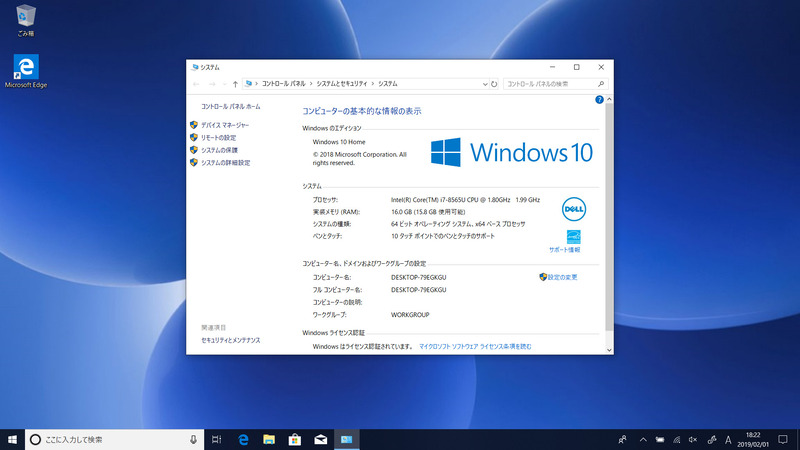Launch Edge from the taskbar
The image size is (800, 450).
[243, 439]
